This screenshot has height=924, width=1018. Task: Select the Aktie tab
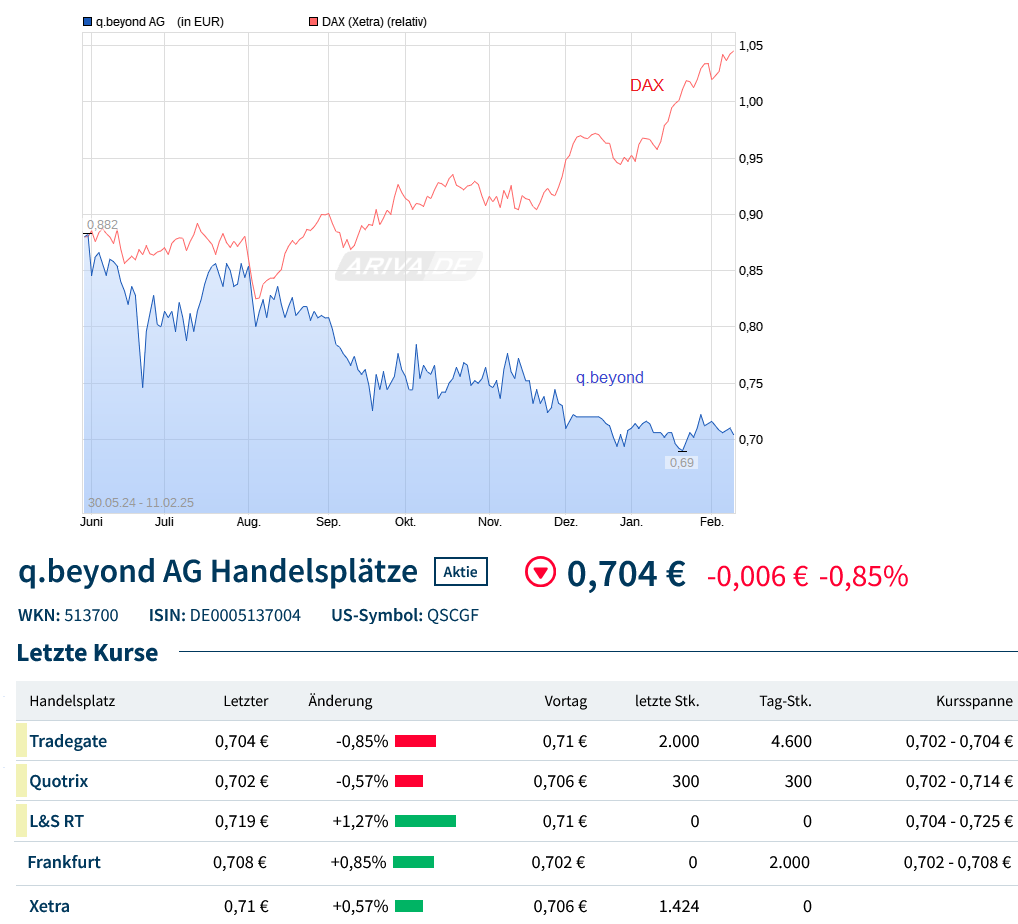pos(460,571)
